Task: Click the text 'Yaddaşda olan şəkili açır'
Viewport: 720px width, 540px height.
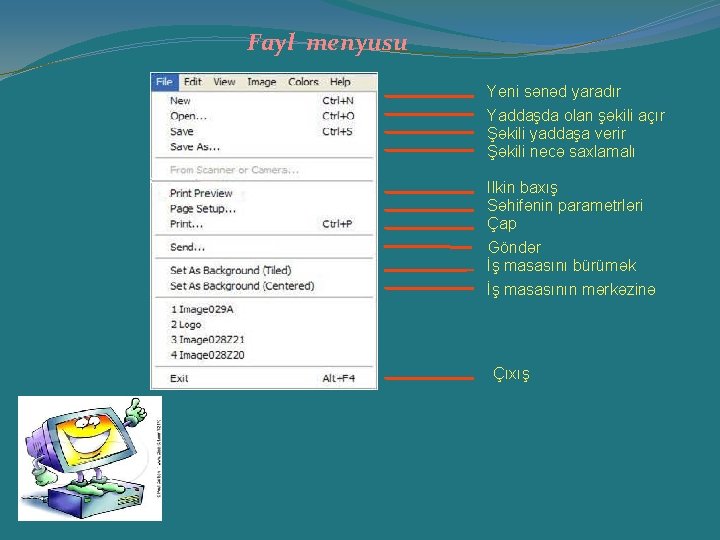Action: tap(575, 115)
